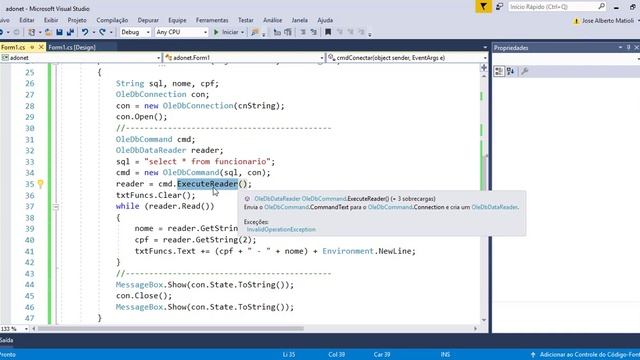
Task: Start debugging with green Iniciar arrow
Action: coord(216,32)
